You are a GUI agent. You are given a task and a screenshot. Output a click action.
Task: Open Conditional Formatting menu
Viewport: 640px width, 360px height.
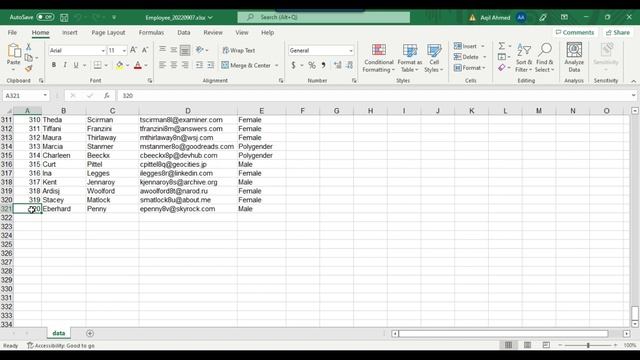[379, 58]
